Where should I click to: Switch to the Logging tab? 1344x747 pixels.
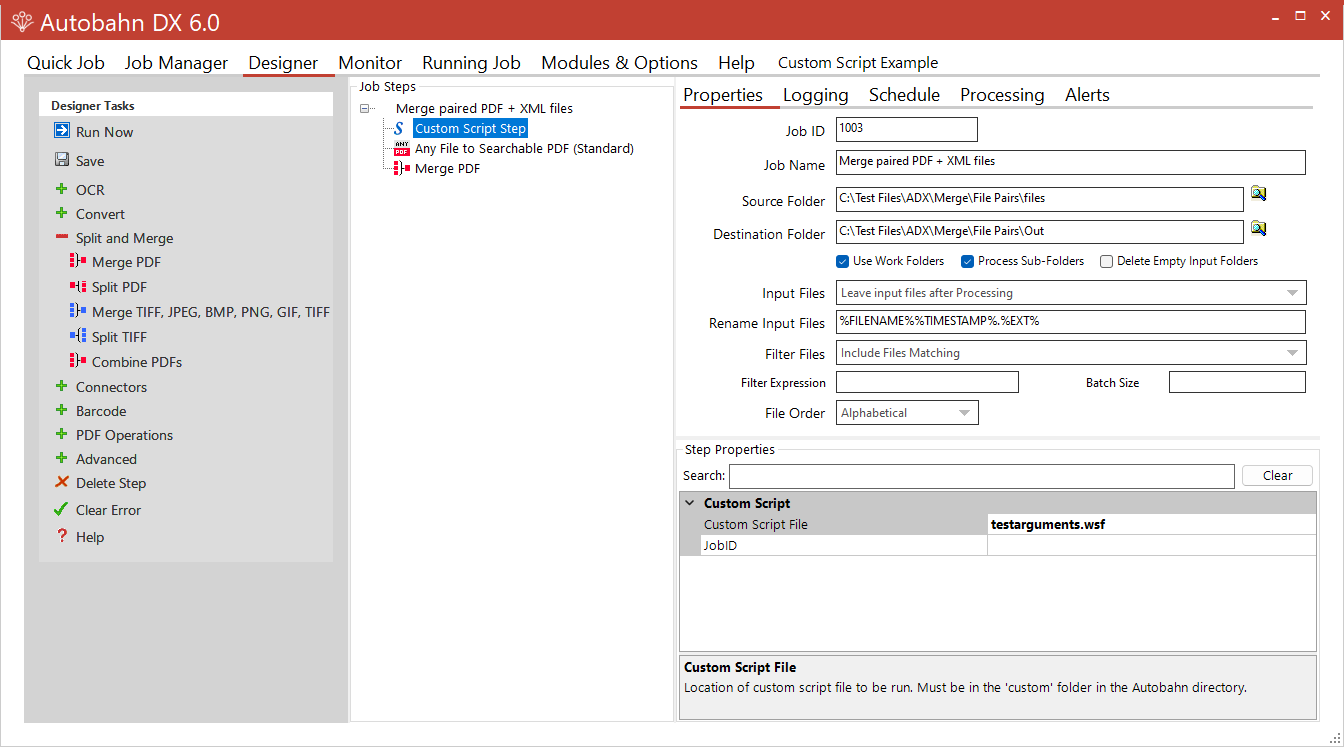815,95
